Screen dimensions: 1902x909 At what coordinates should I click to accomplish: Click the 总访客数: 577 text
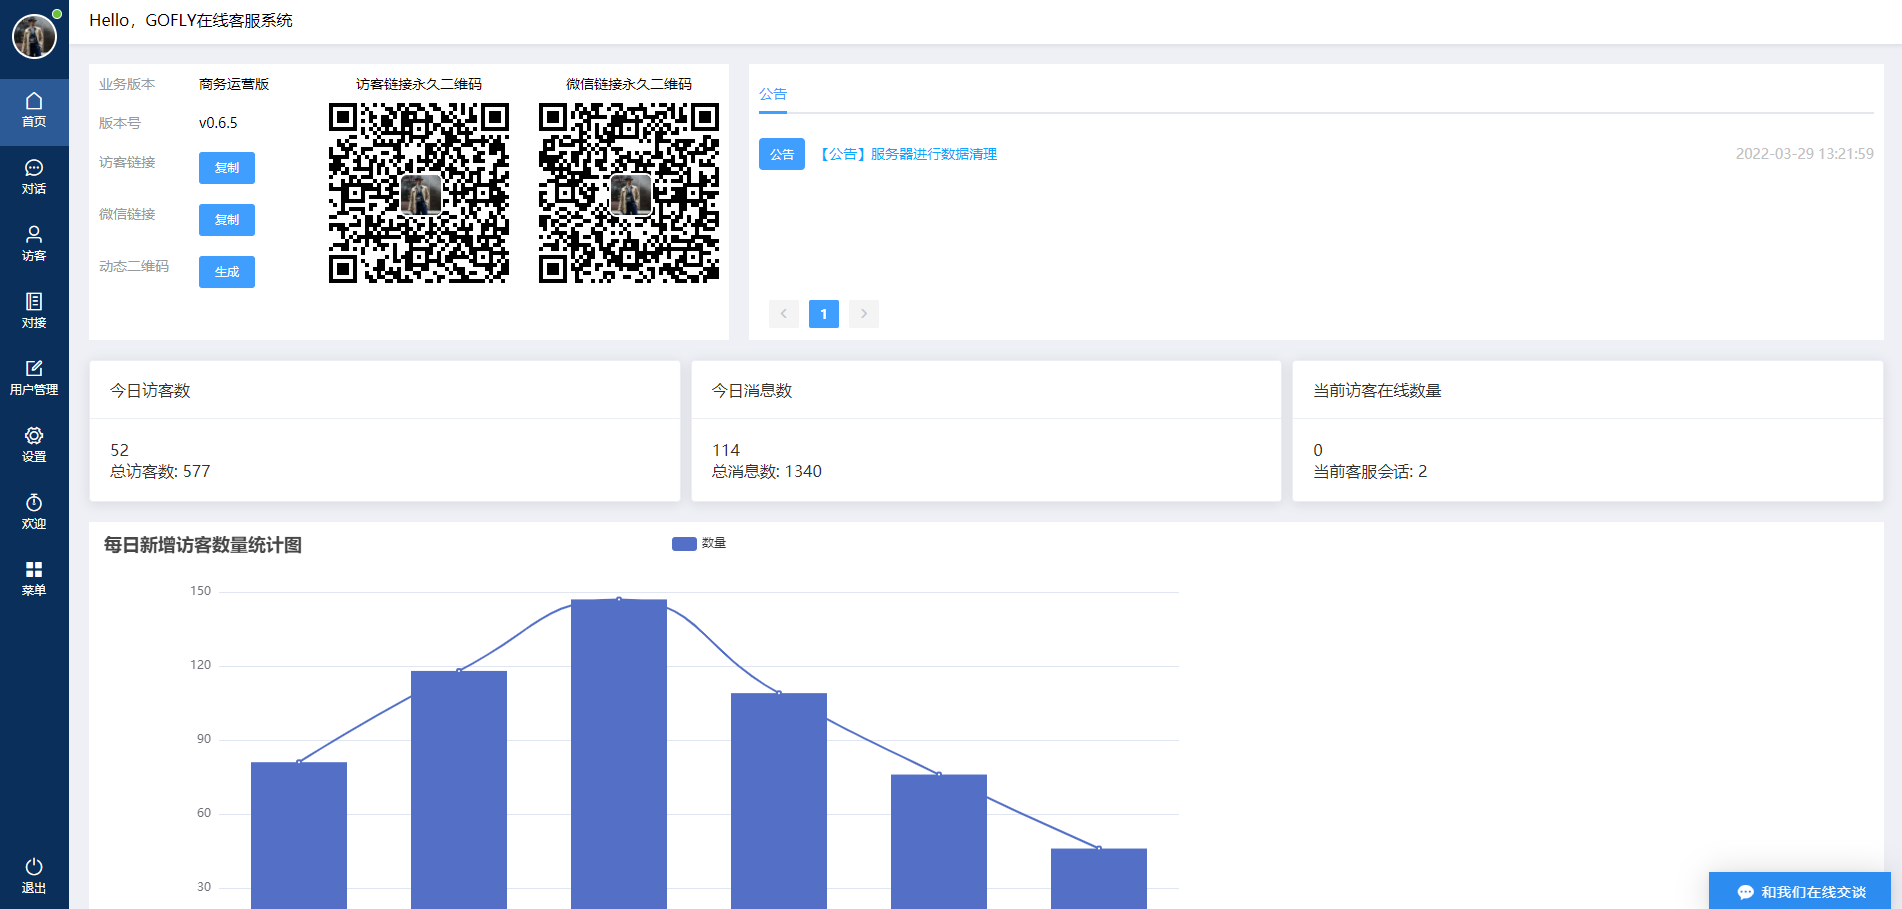pyautogui.click(x=160, y=471)
